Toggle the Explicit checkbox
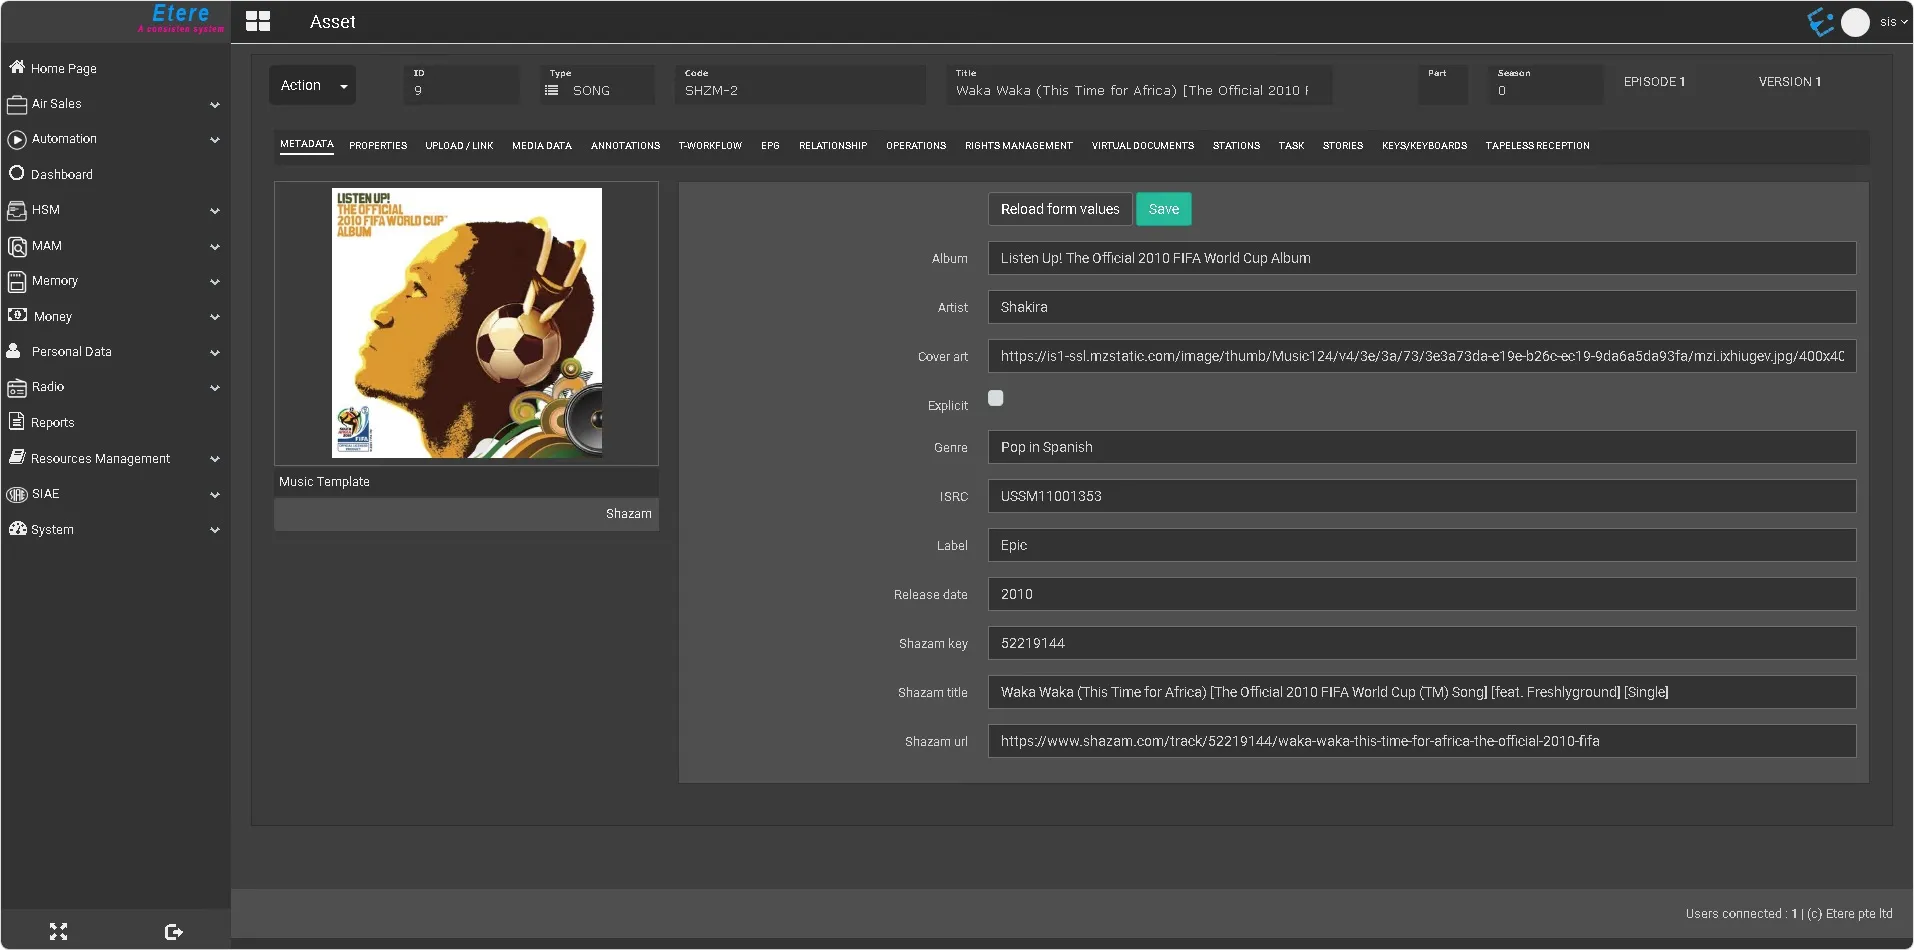Image resolution: width=1914 pixels, height=950 pixels. [x=996, y=398]
